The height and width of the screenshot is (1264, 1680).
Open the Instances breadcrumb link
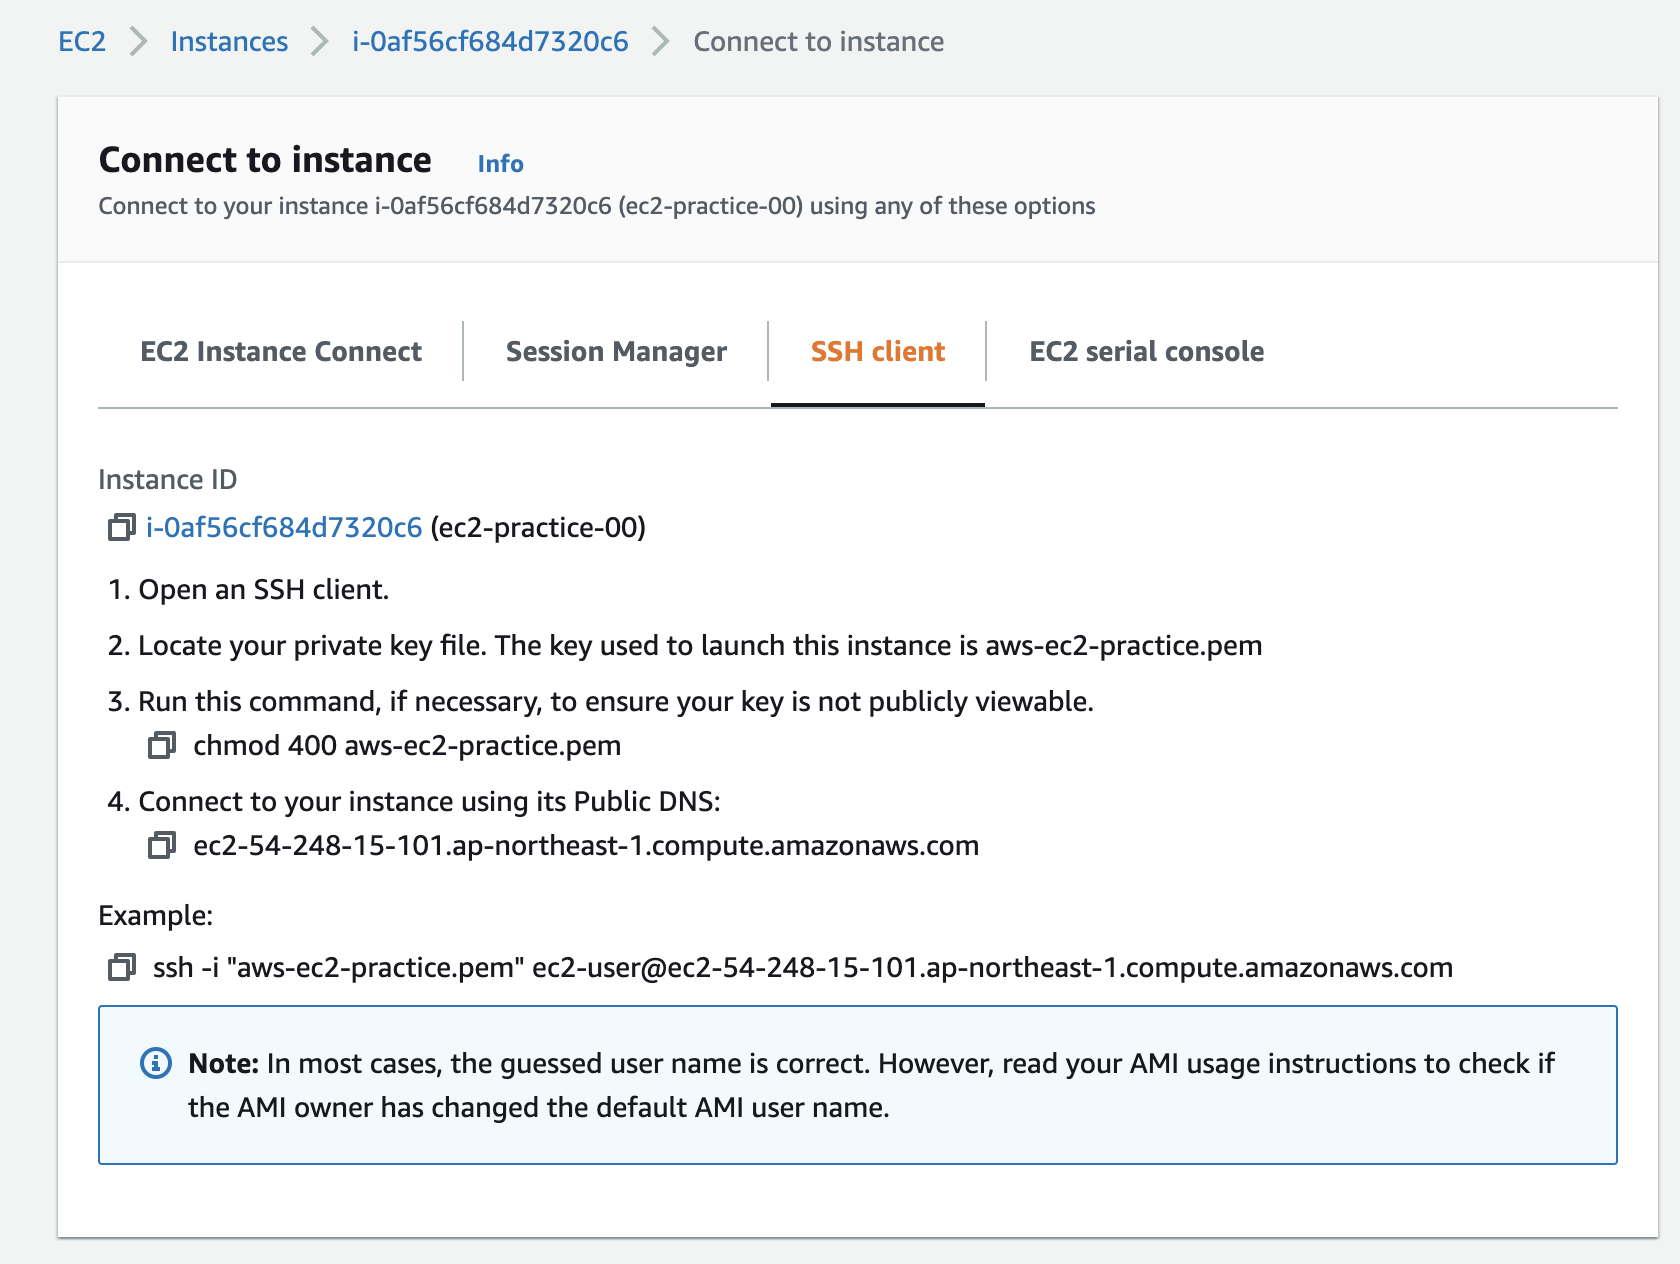coord(229,42)
